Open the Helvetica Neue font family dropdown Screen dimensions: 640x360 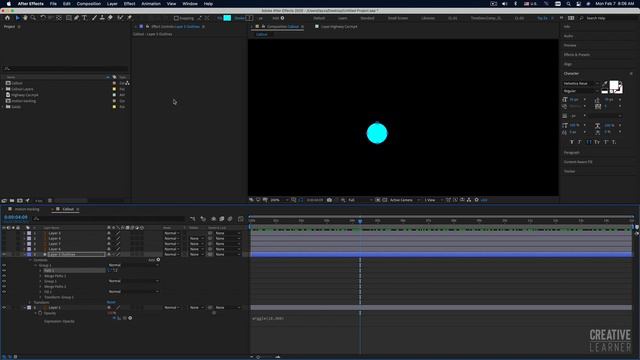click(x=581, y=83)
